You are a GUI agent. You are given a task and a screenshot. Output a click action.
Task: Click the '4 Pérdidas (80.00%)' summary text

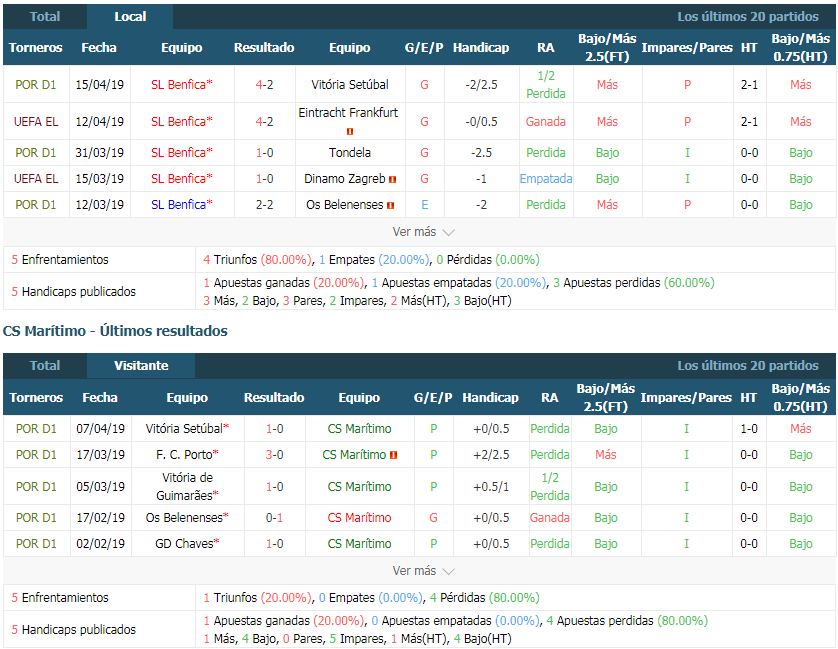(484, 598)
